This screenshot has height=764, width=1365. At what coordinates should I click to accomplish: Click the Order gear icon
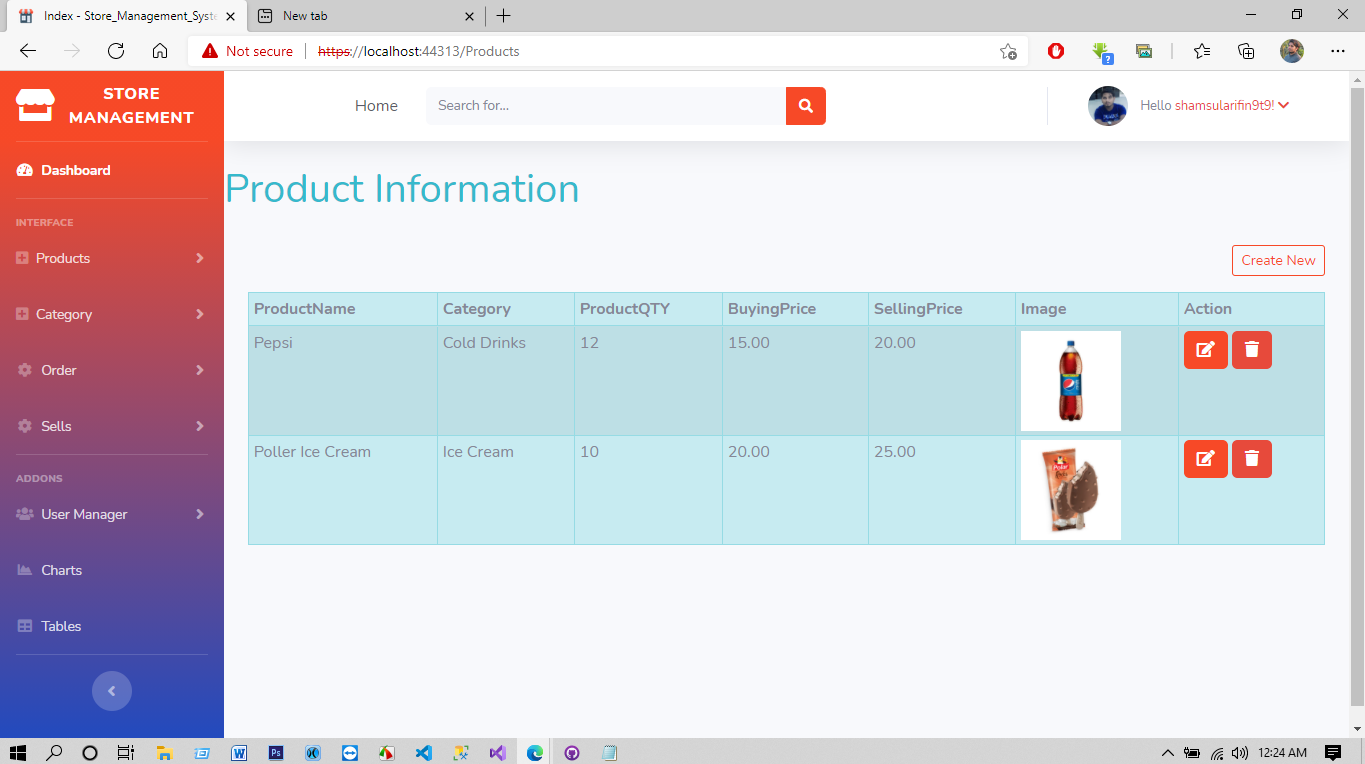point(22,370)
